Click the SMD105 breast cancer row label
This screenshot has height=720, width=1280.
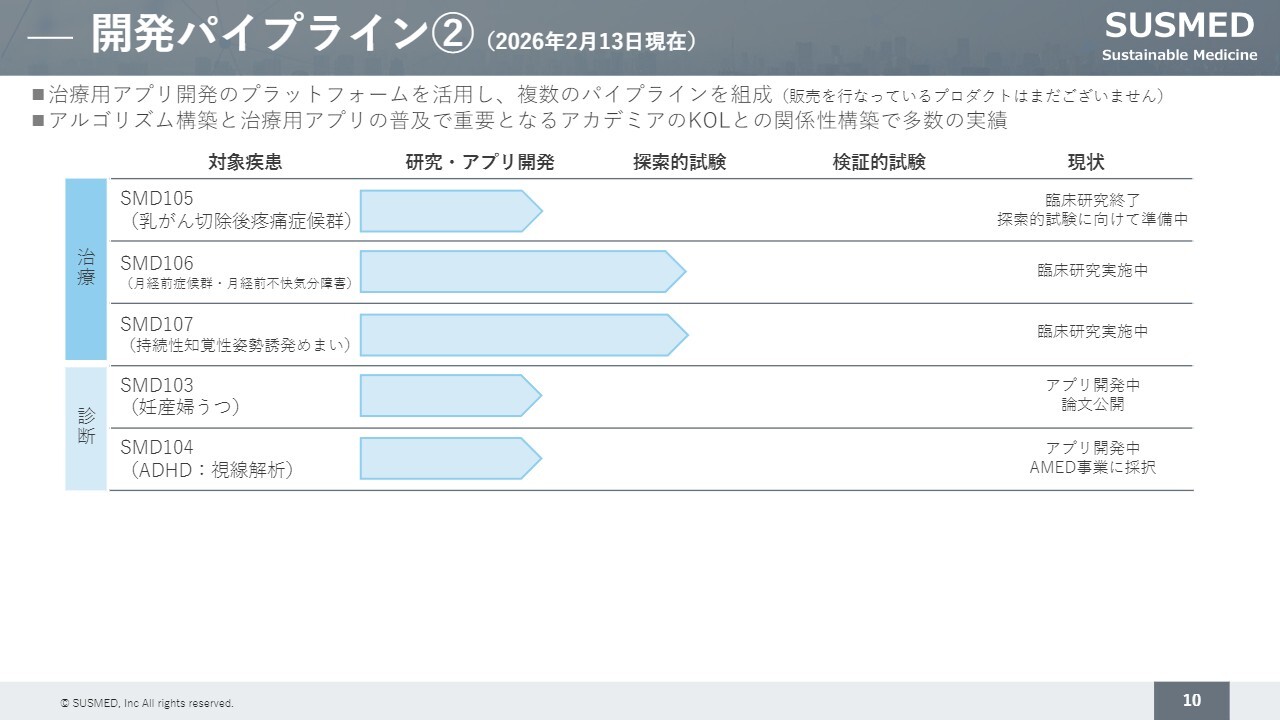pos(236,210)
